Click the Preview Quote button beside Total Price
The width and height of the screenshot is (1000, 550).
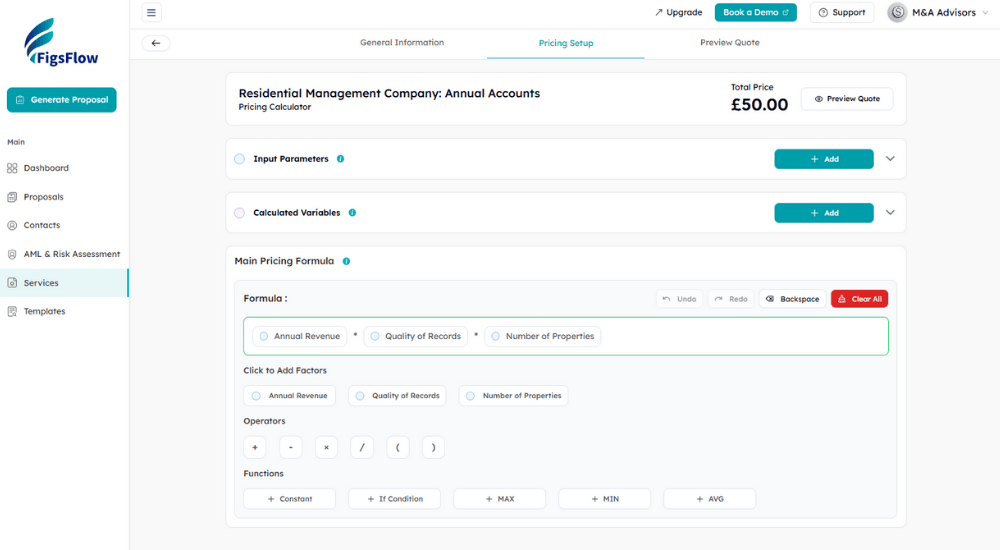click(x=847, y=99)
